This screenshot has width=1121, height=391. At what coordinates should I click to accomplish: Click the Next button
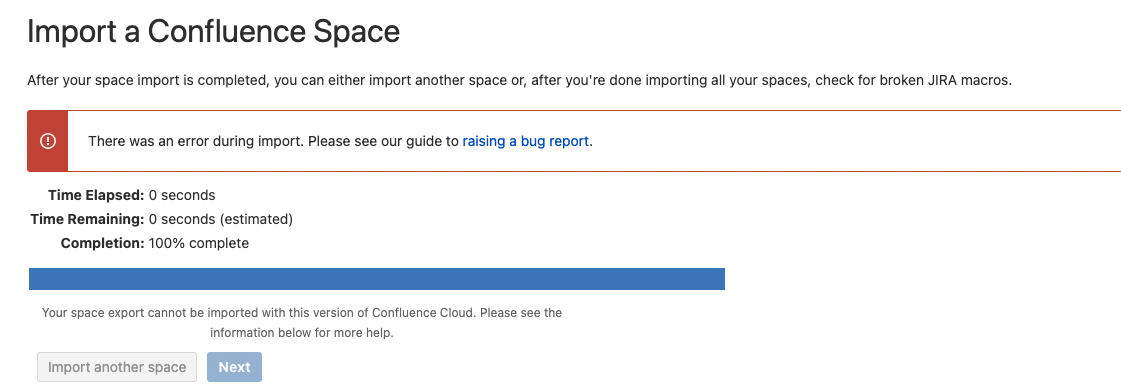pos(234,367)
